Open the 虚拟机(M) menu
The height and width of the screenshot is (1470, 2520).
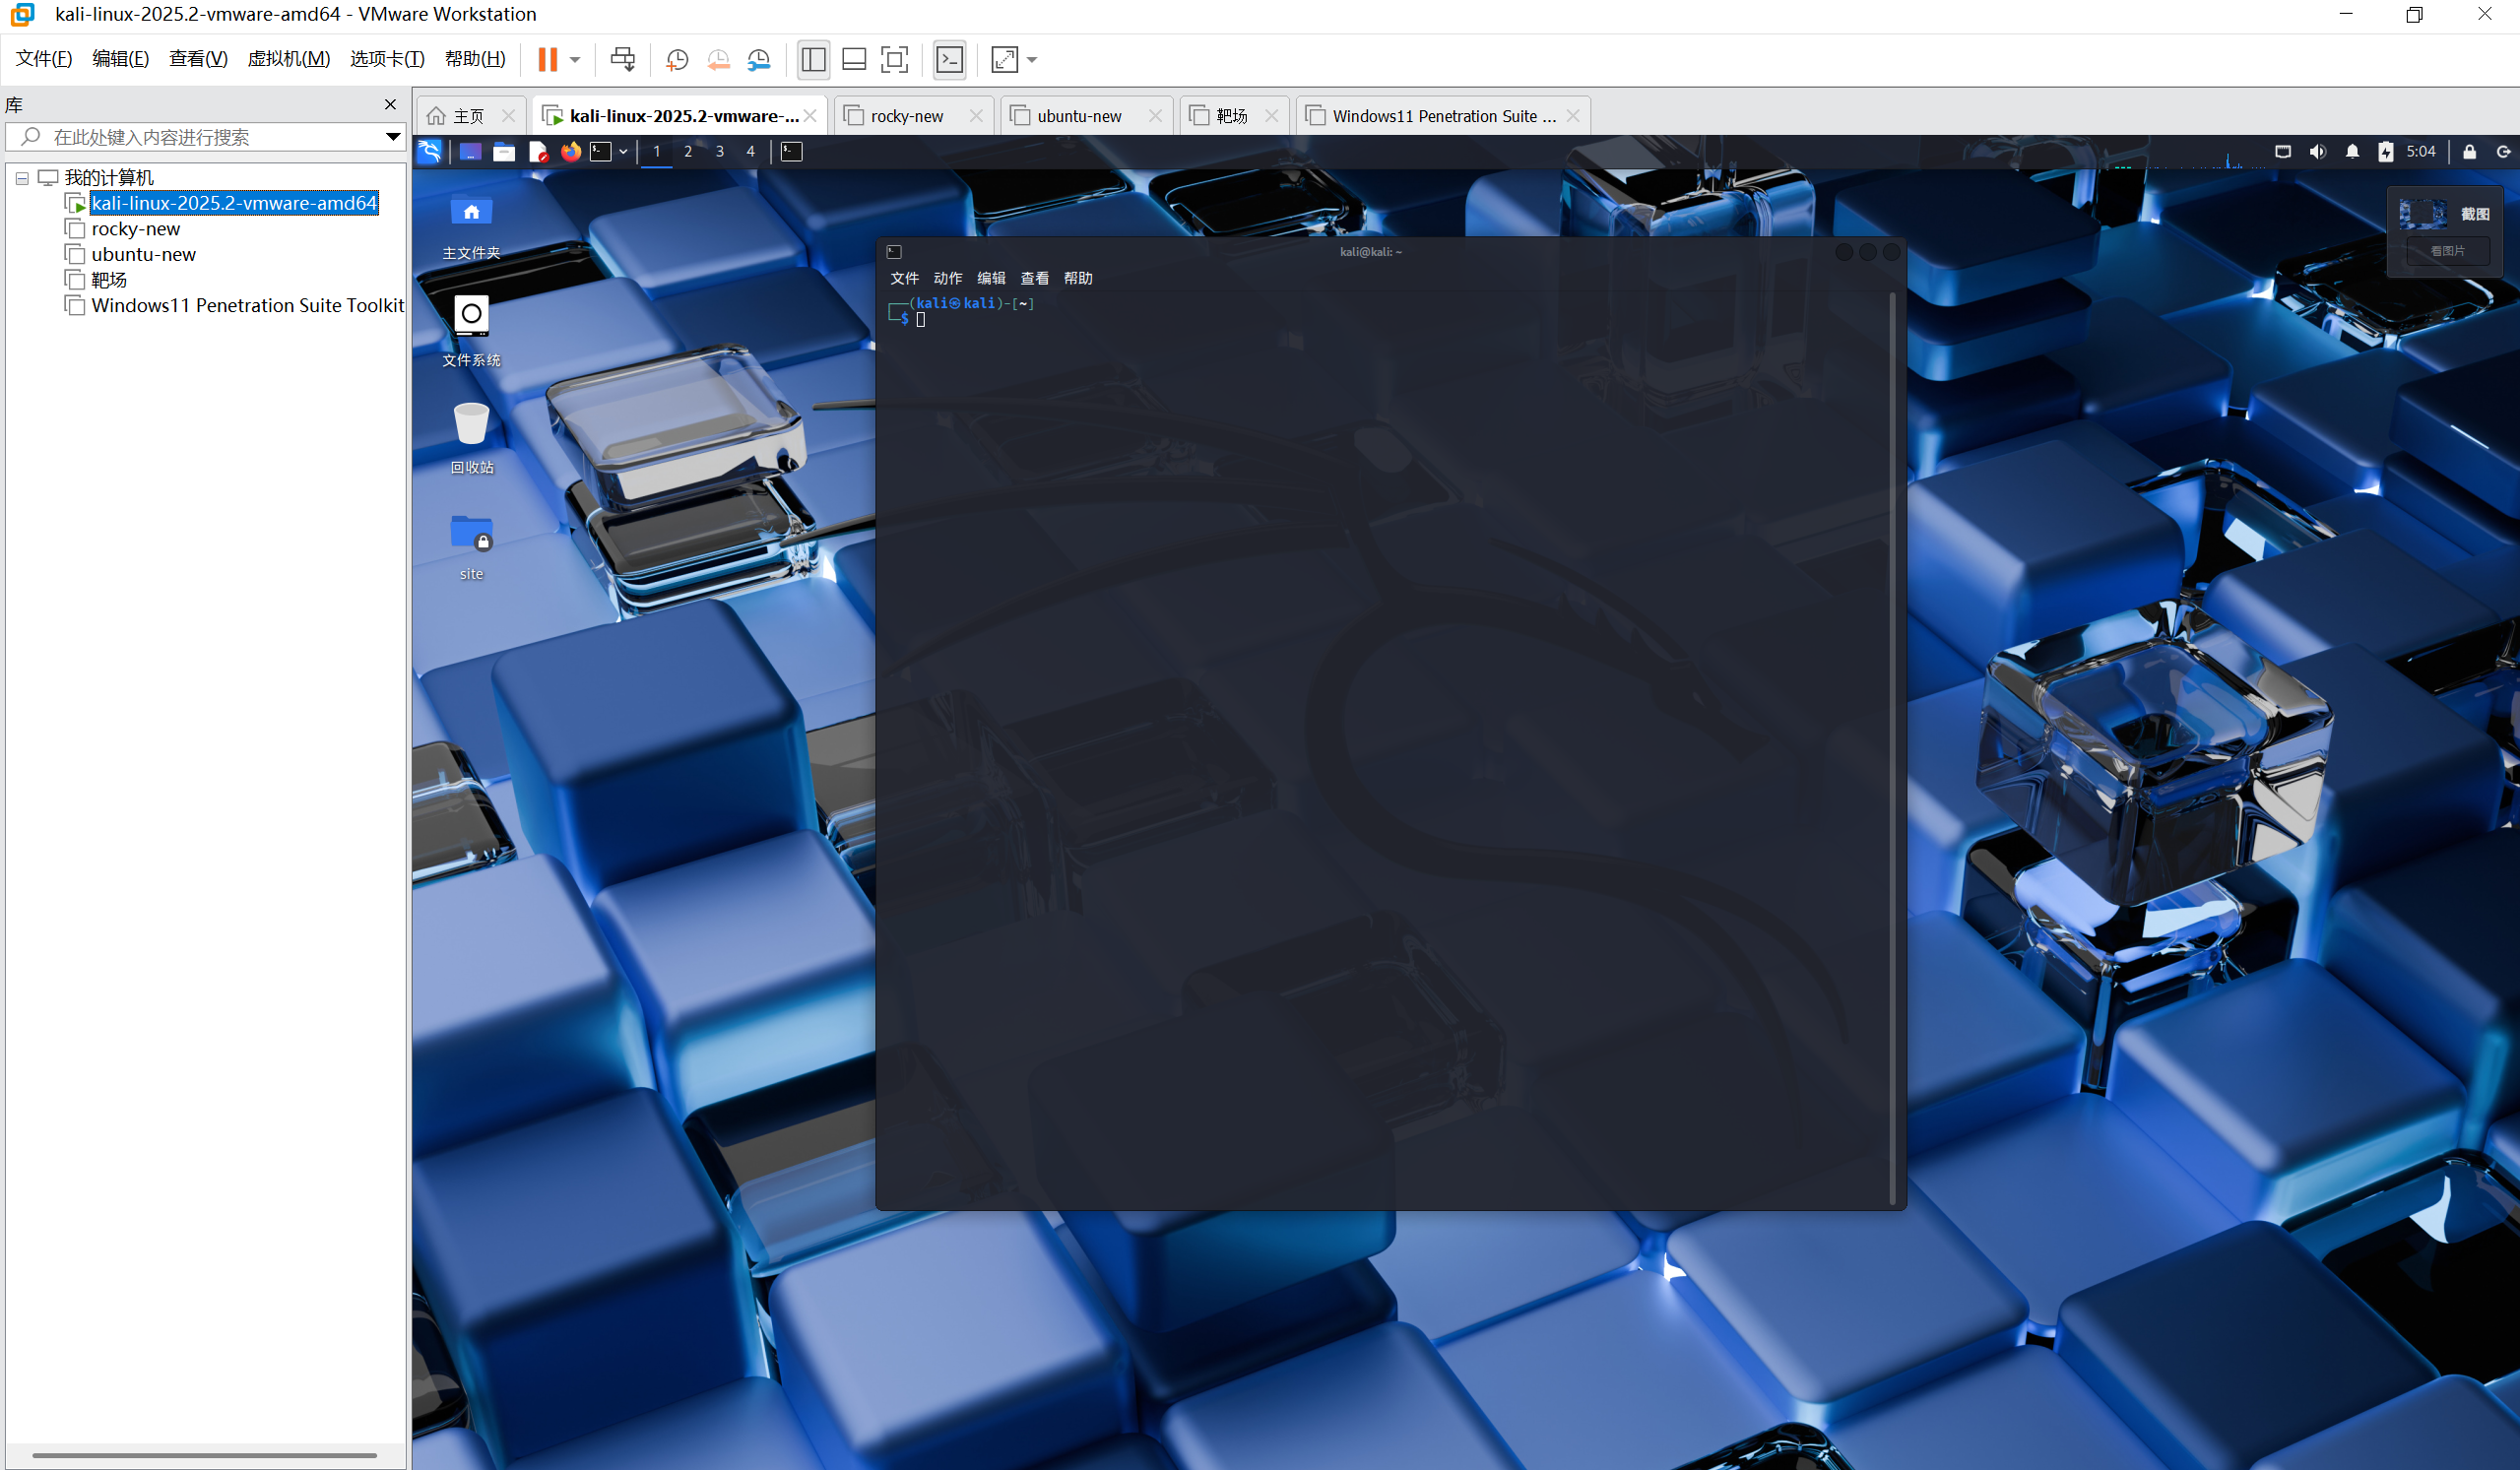click(289, 59)
